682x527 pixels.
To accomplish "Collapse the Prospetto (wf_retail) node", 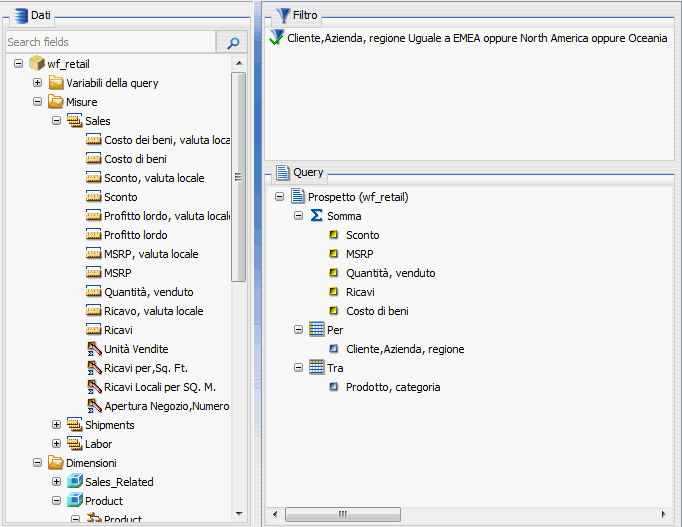I will point(279,197).
